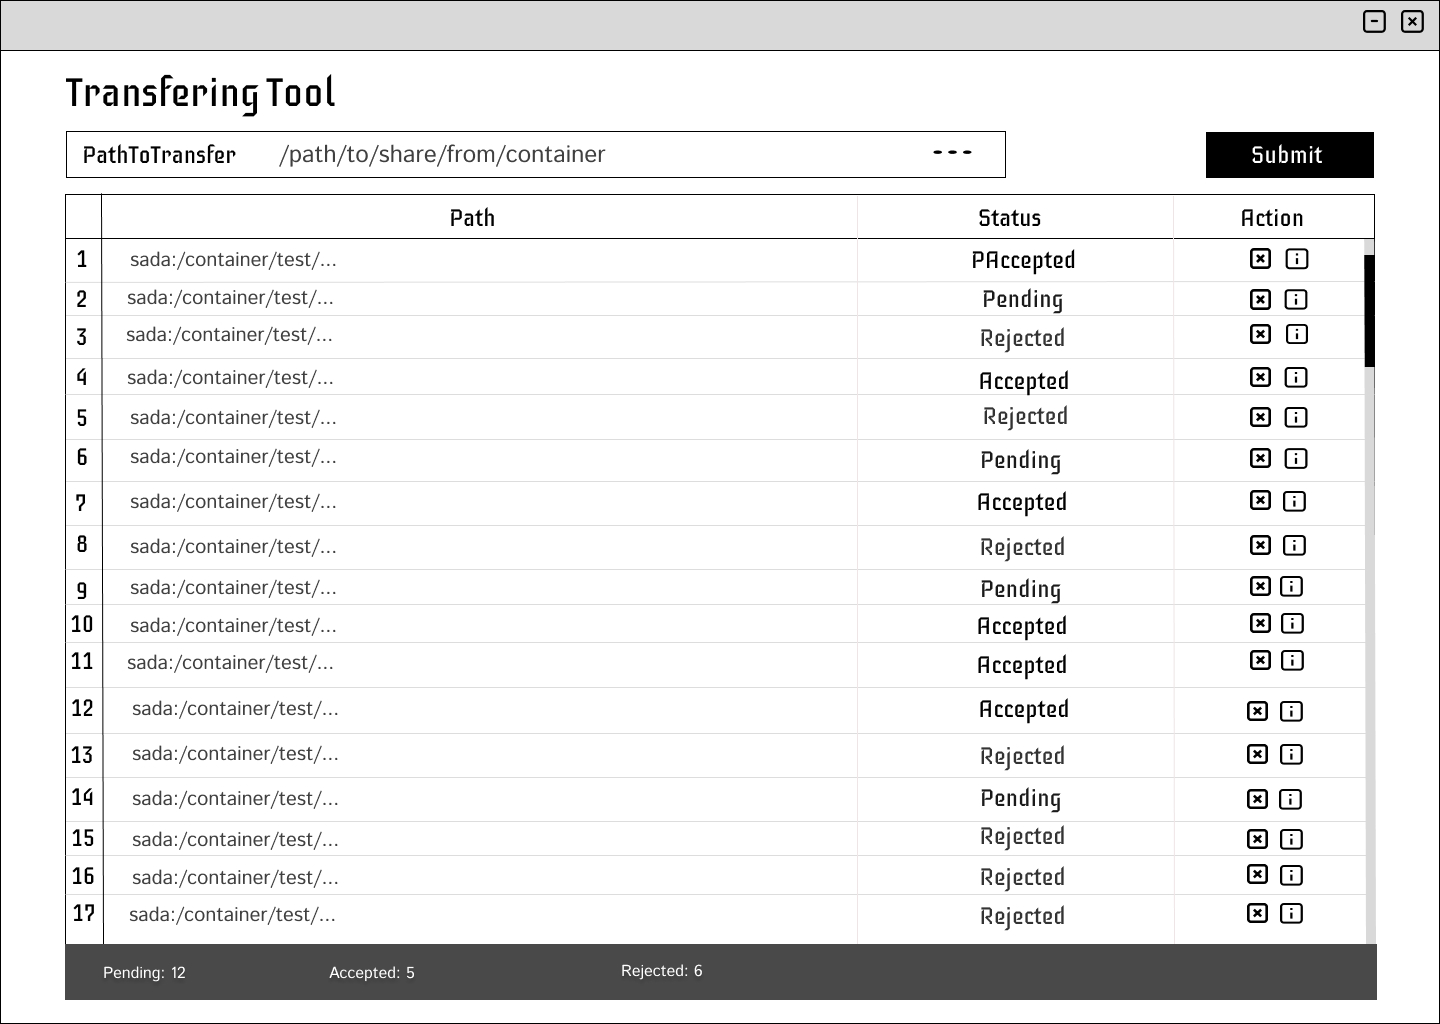Viewport: 1440px width, 1024px height.
Task: Open the info icon for row 2
Action: coord(1295,299)
